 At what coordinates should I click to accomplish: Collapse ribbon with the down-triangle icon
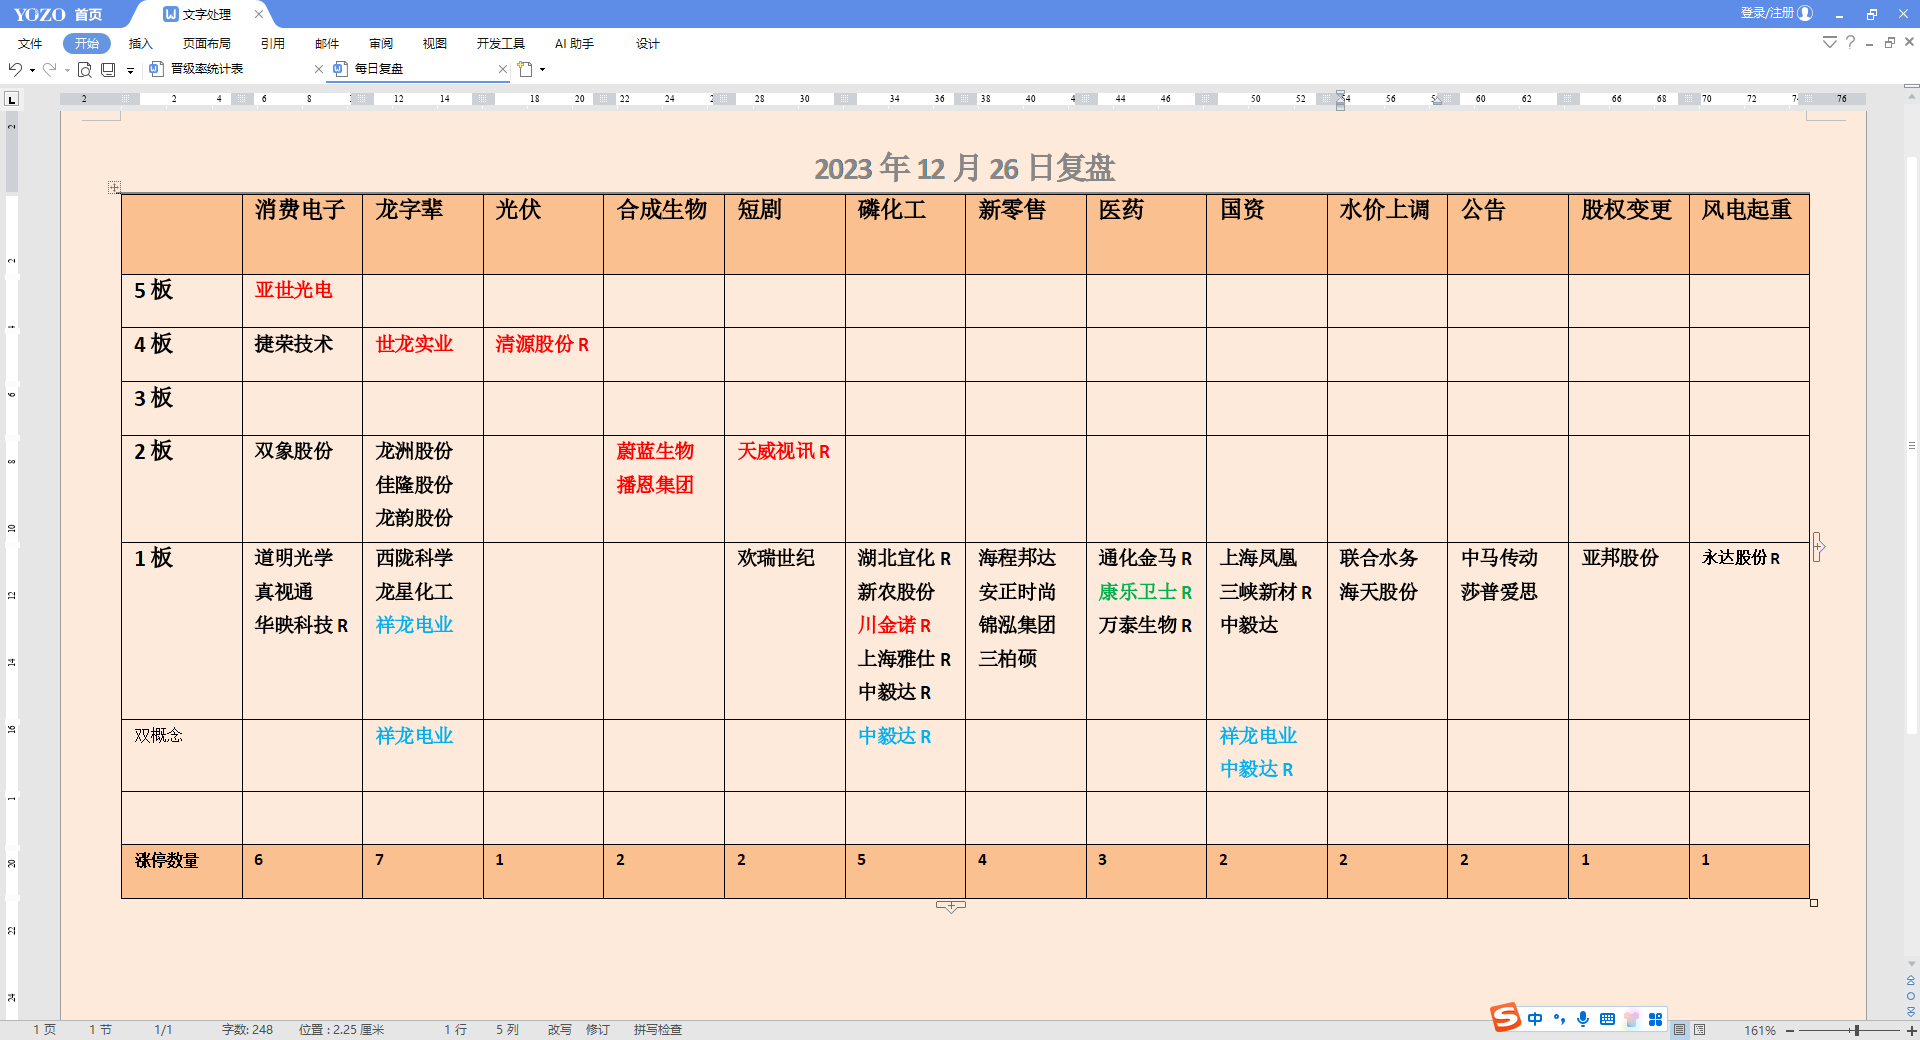pos(1829,42)
